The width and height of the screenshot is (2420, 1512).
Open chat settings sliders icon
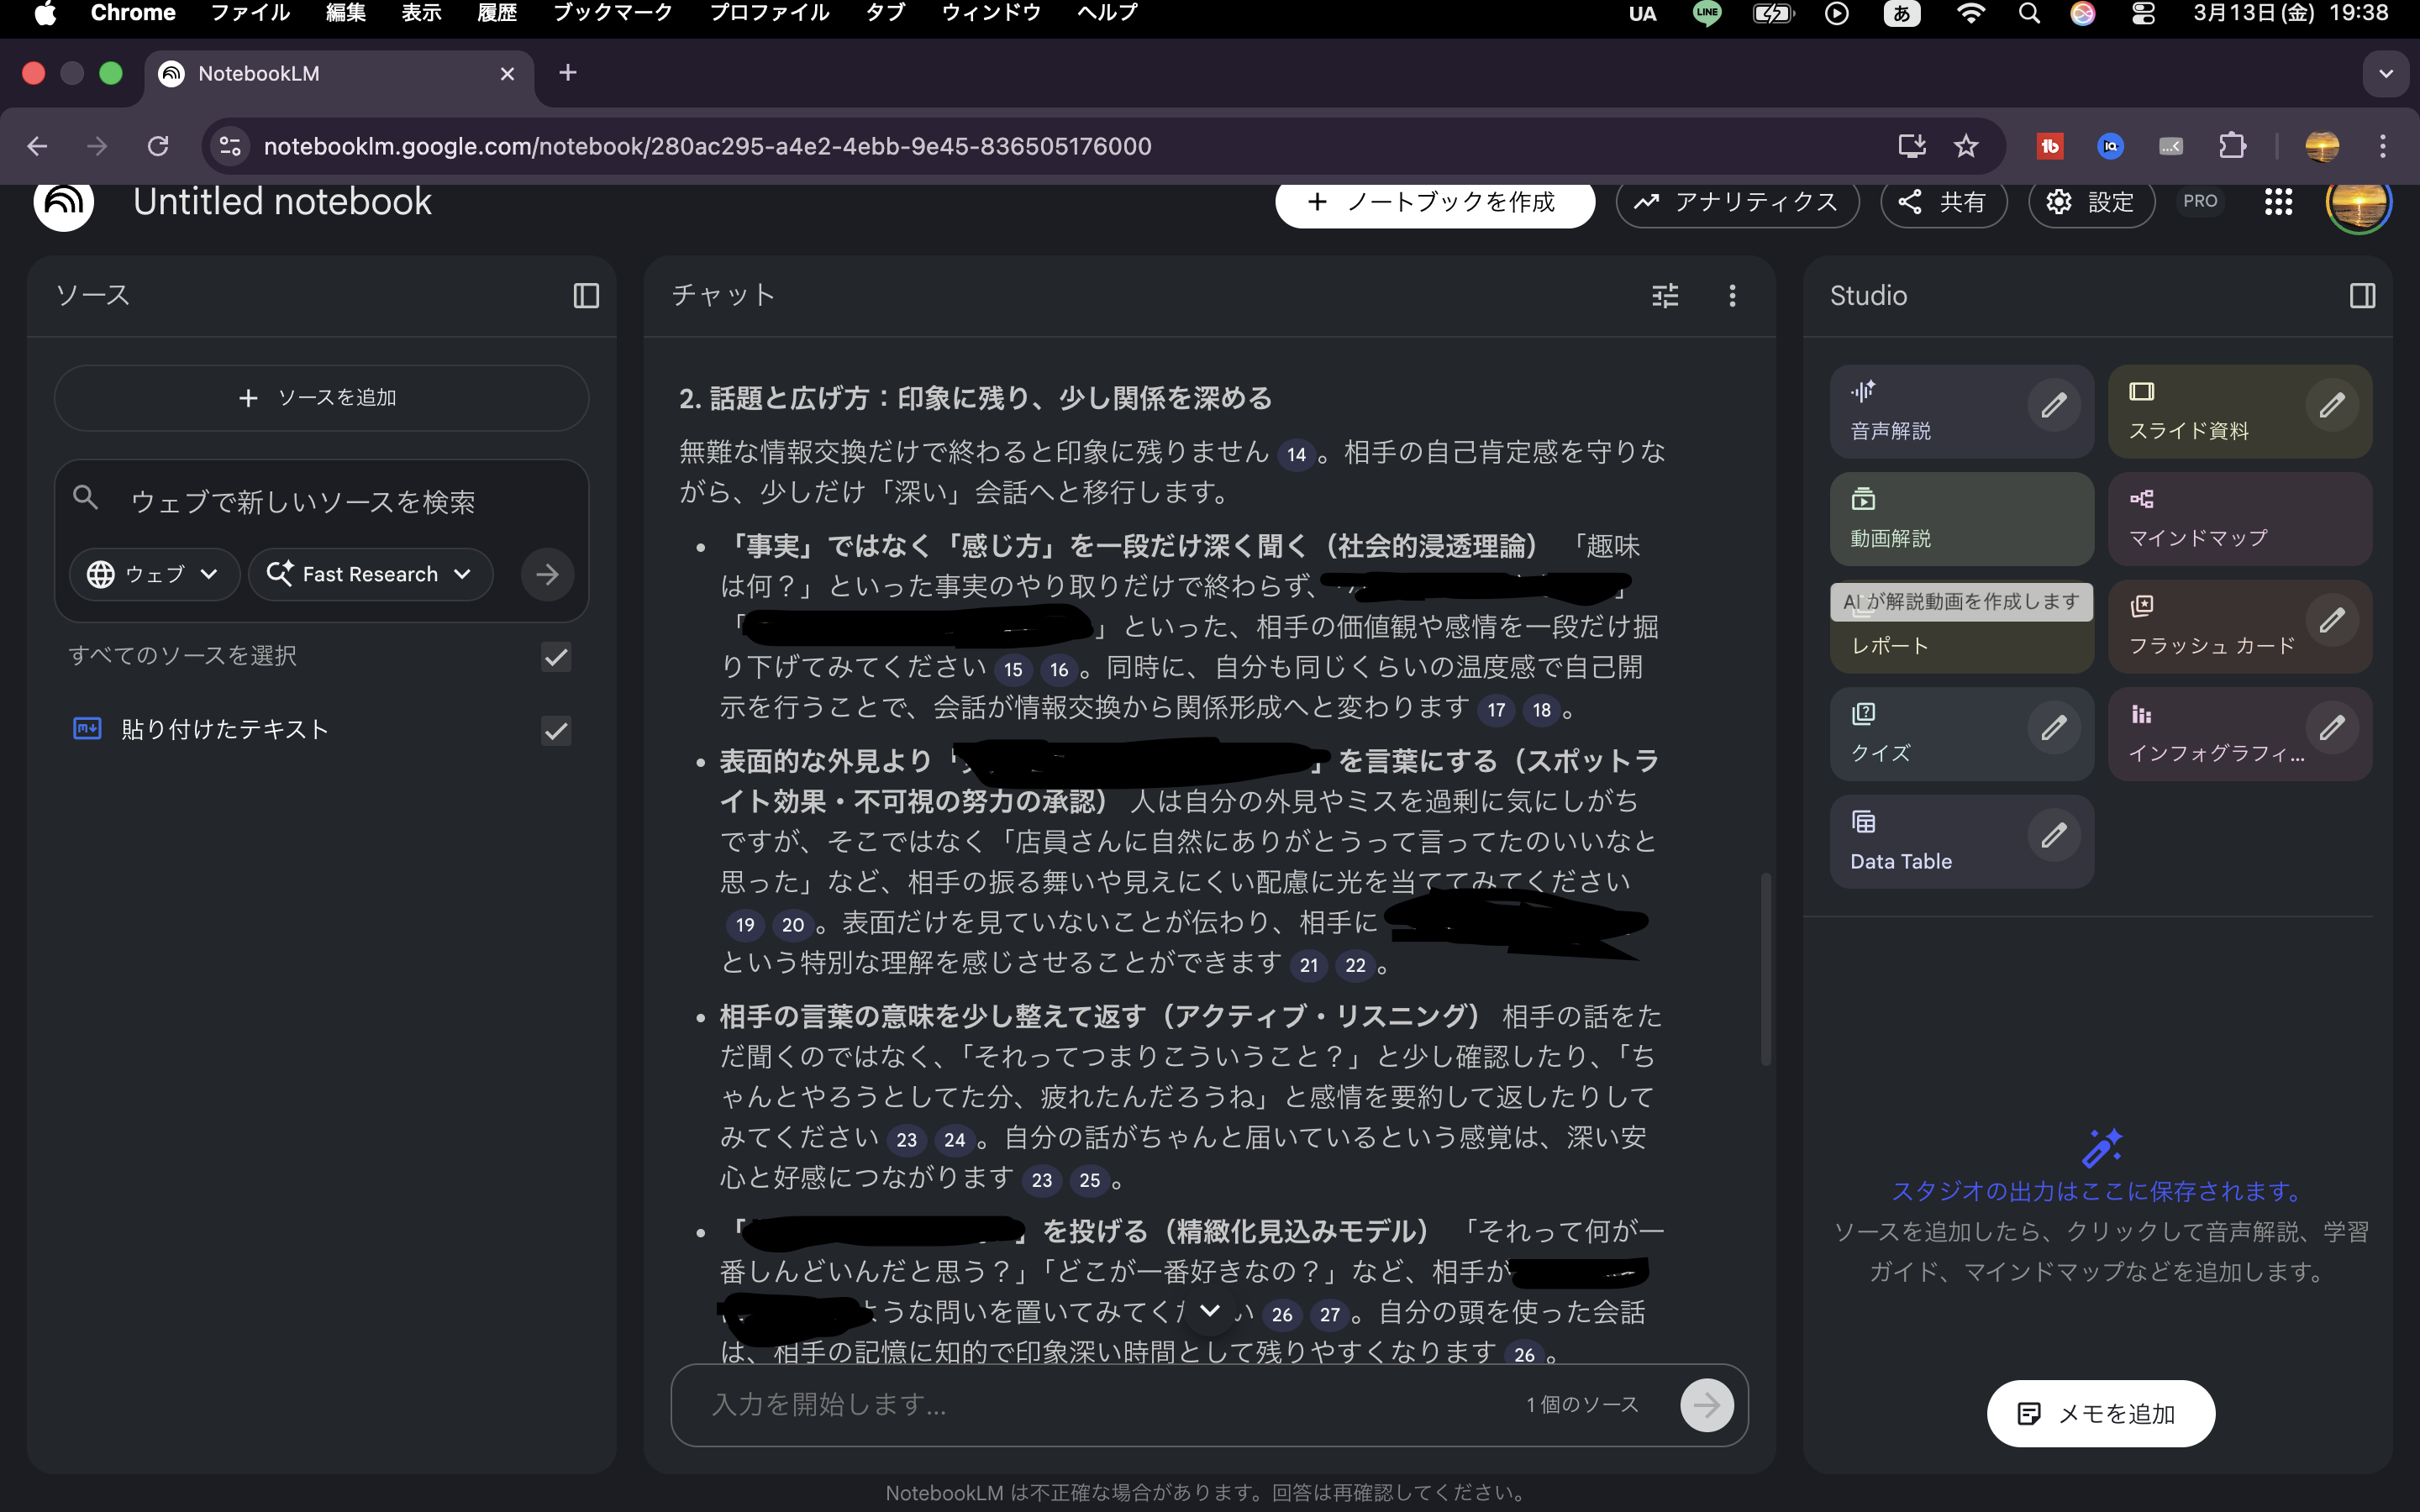coord(1665,295)
